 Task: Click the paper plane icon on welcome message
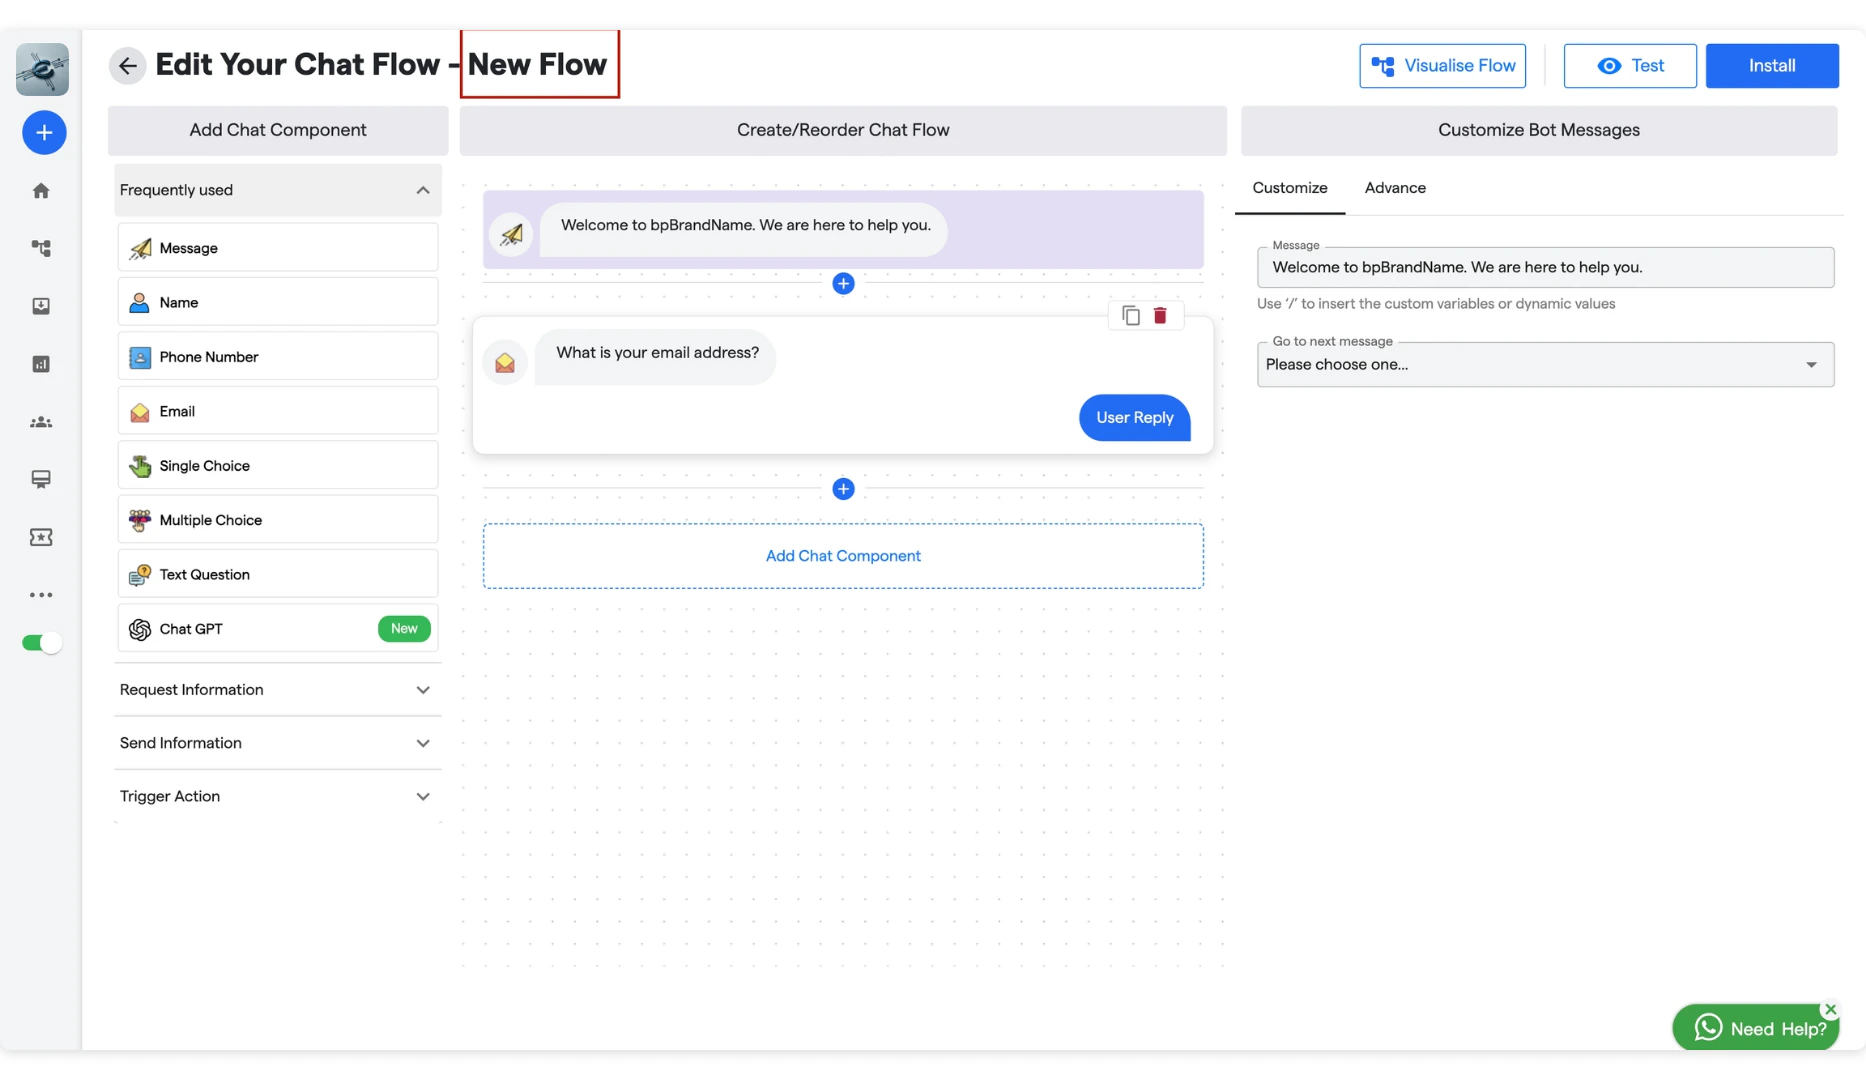pyautogui.click(x=511, y=235)
